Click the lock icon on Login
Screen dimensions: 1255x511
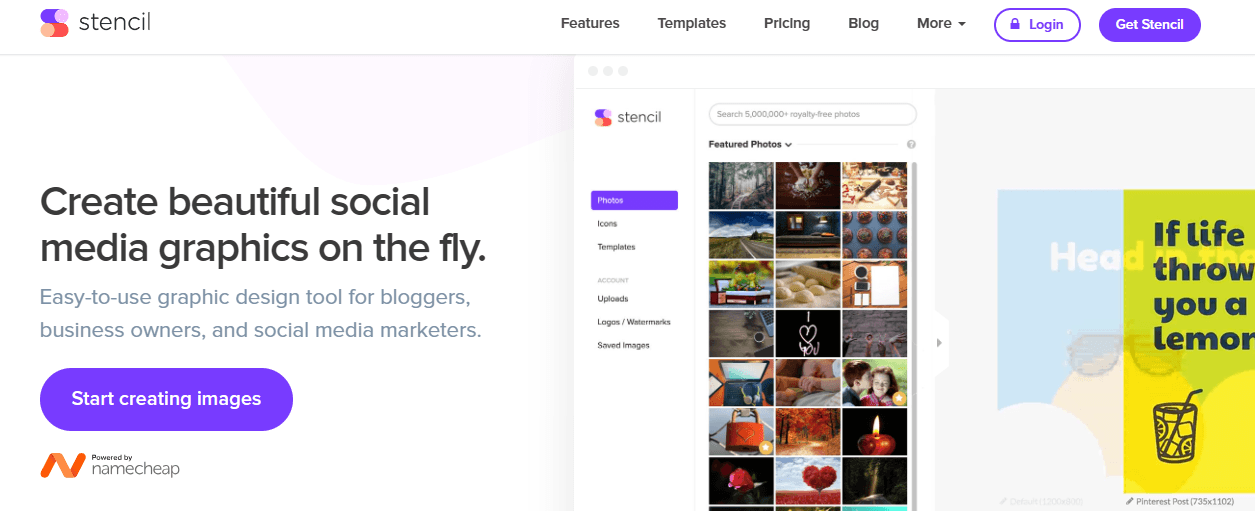[x=1015, y=24]
